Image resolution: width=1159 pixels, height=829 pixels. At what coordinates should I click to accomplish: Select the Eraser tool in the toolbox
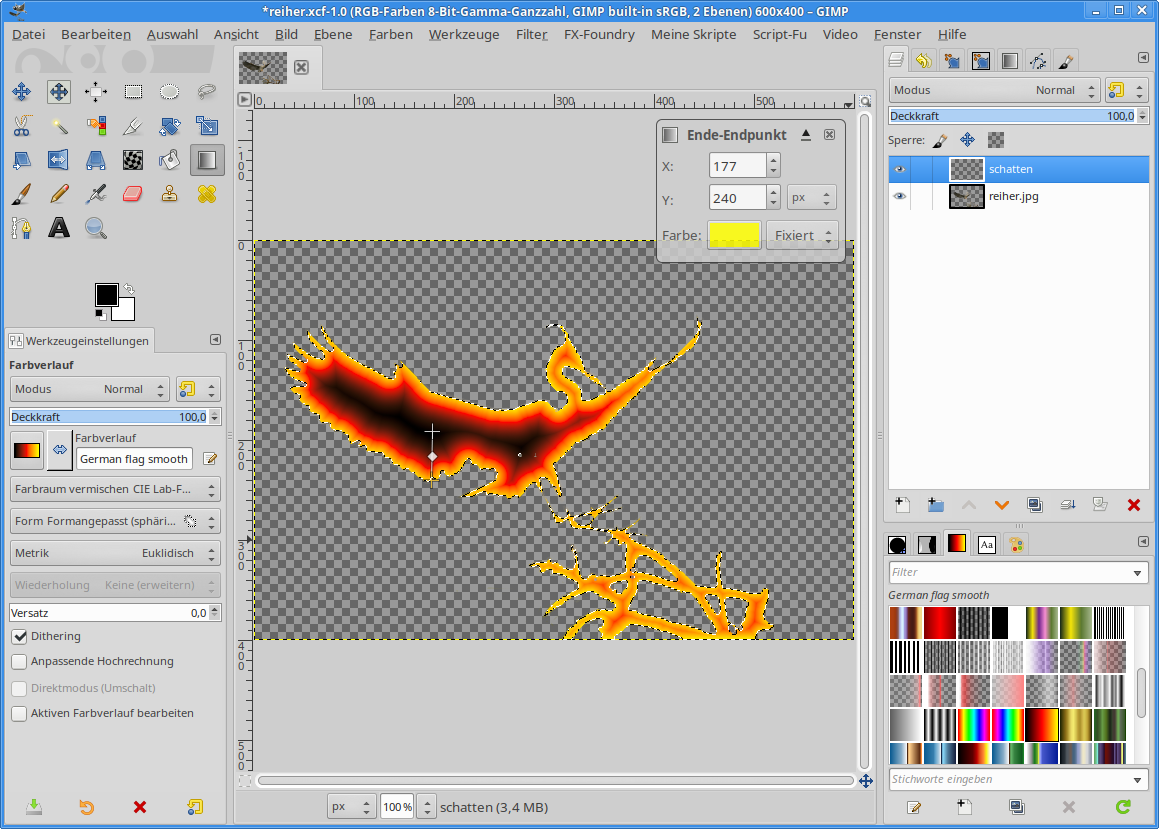[133, 194]
